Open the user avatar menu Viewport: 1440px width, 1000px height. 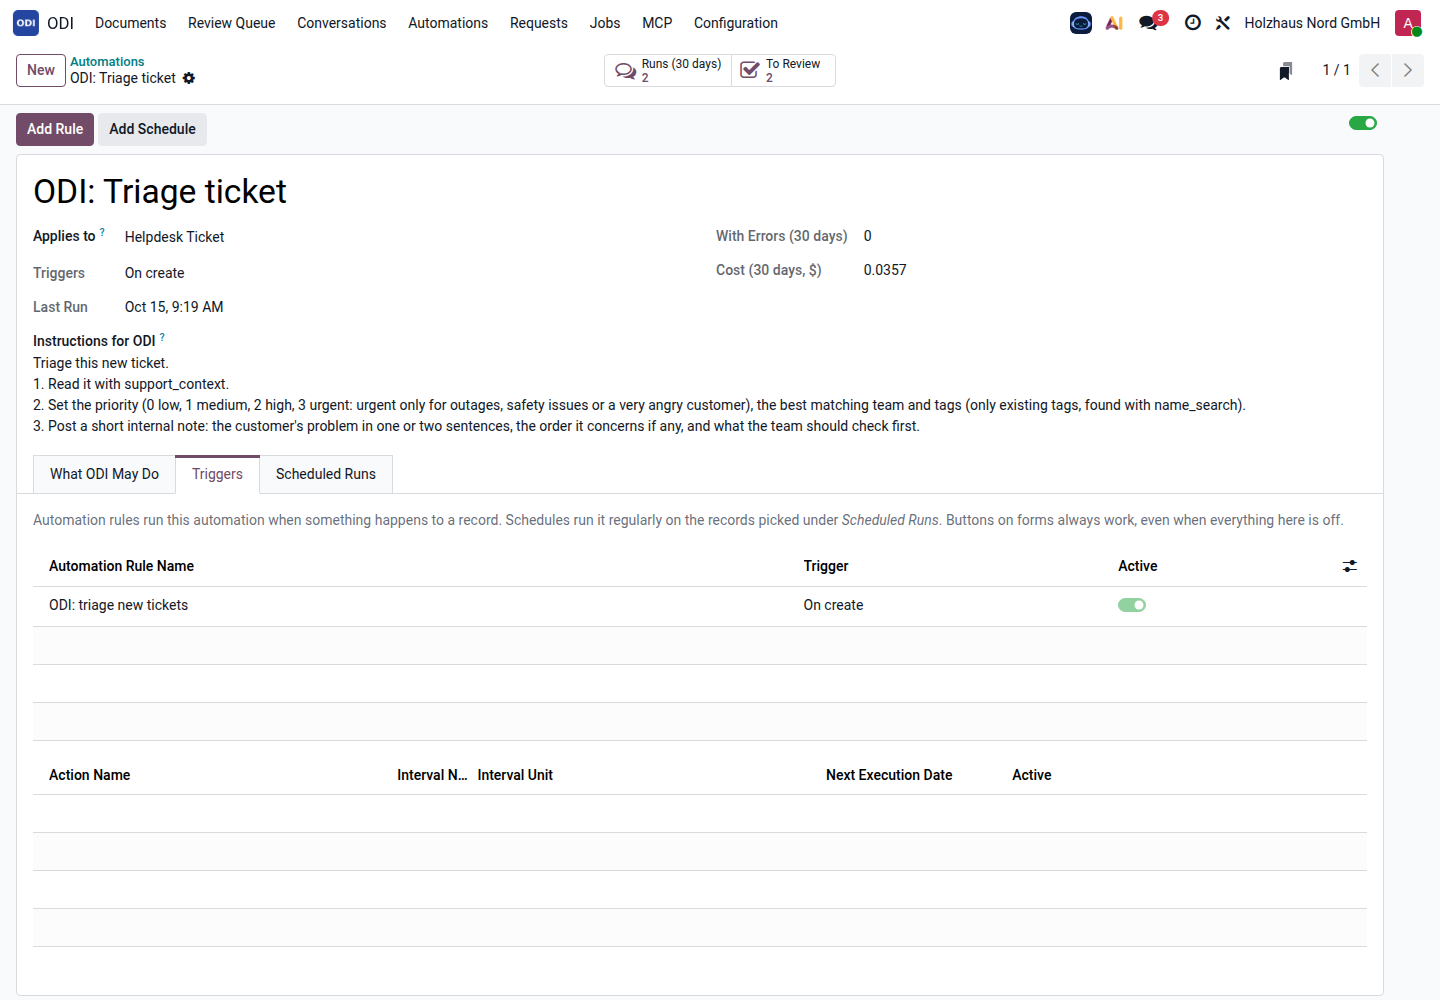pyautogui.click(x=1408, y=23)
